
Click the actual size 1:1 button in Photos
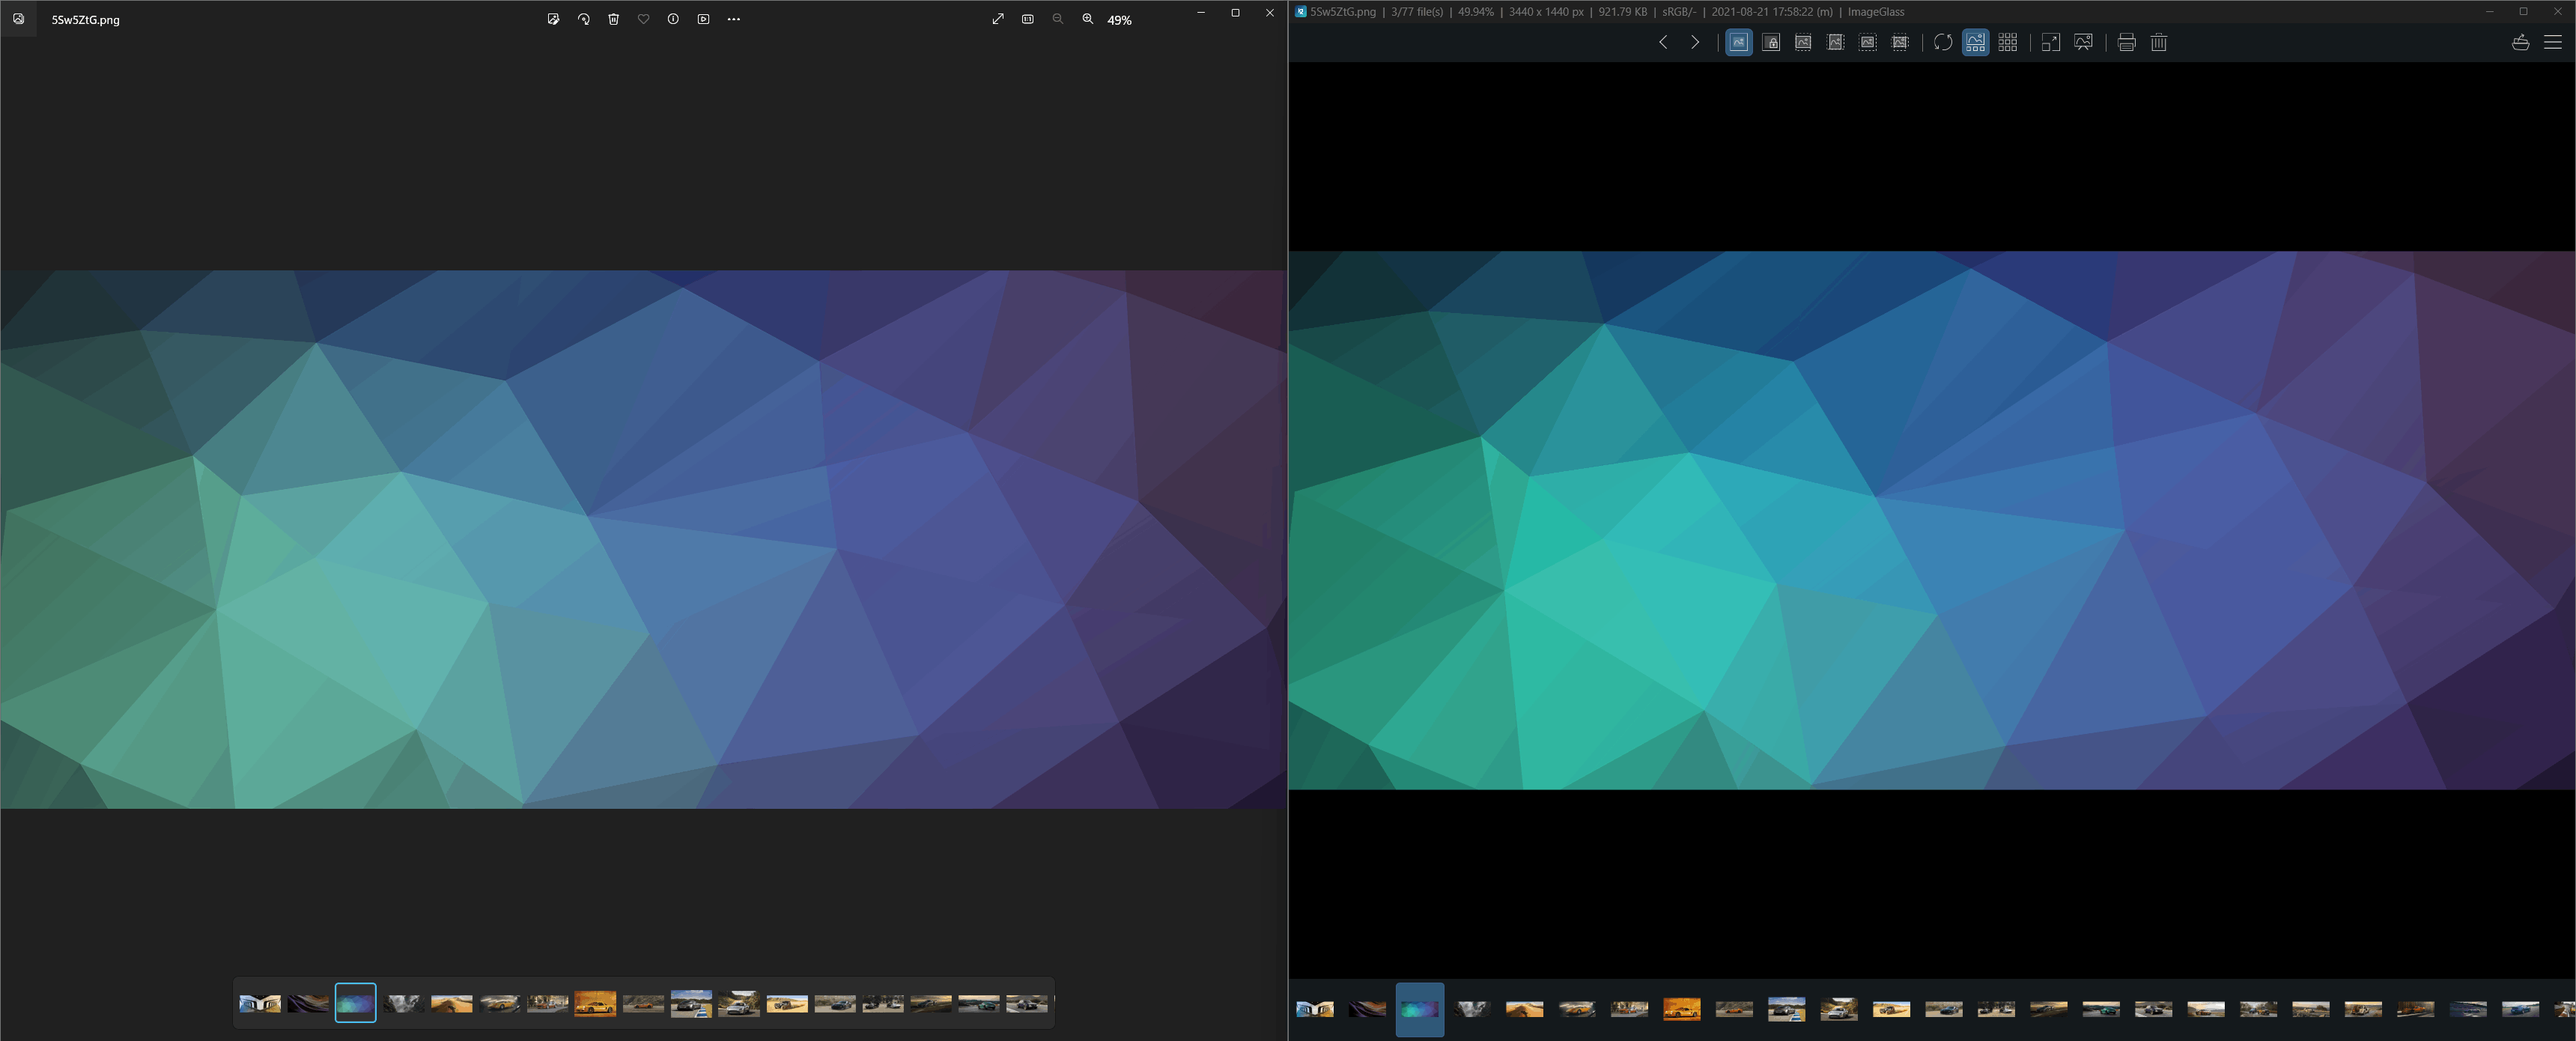pos(1028,19)
